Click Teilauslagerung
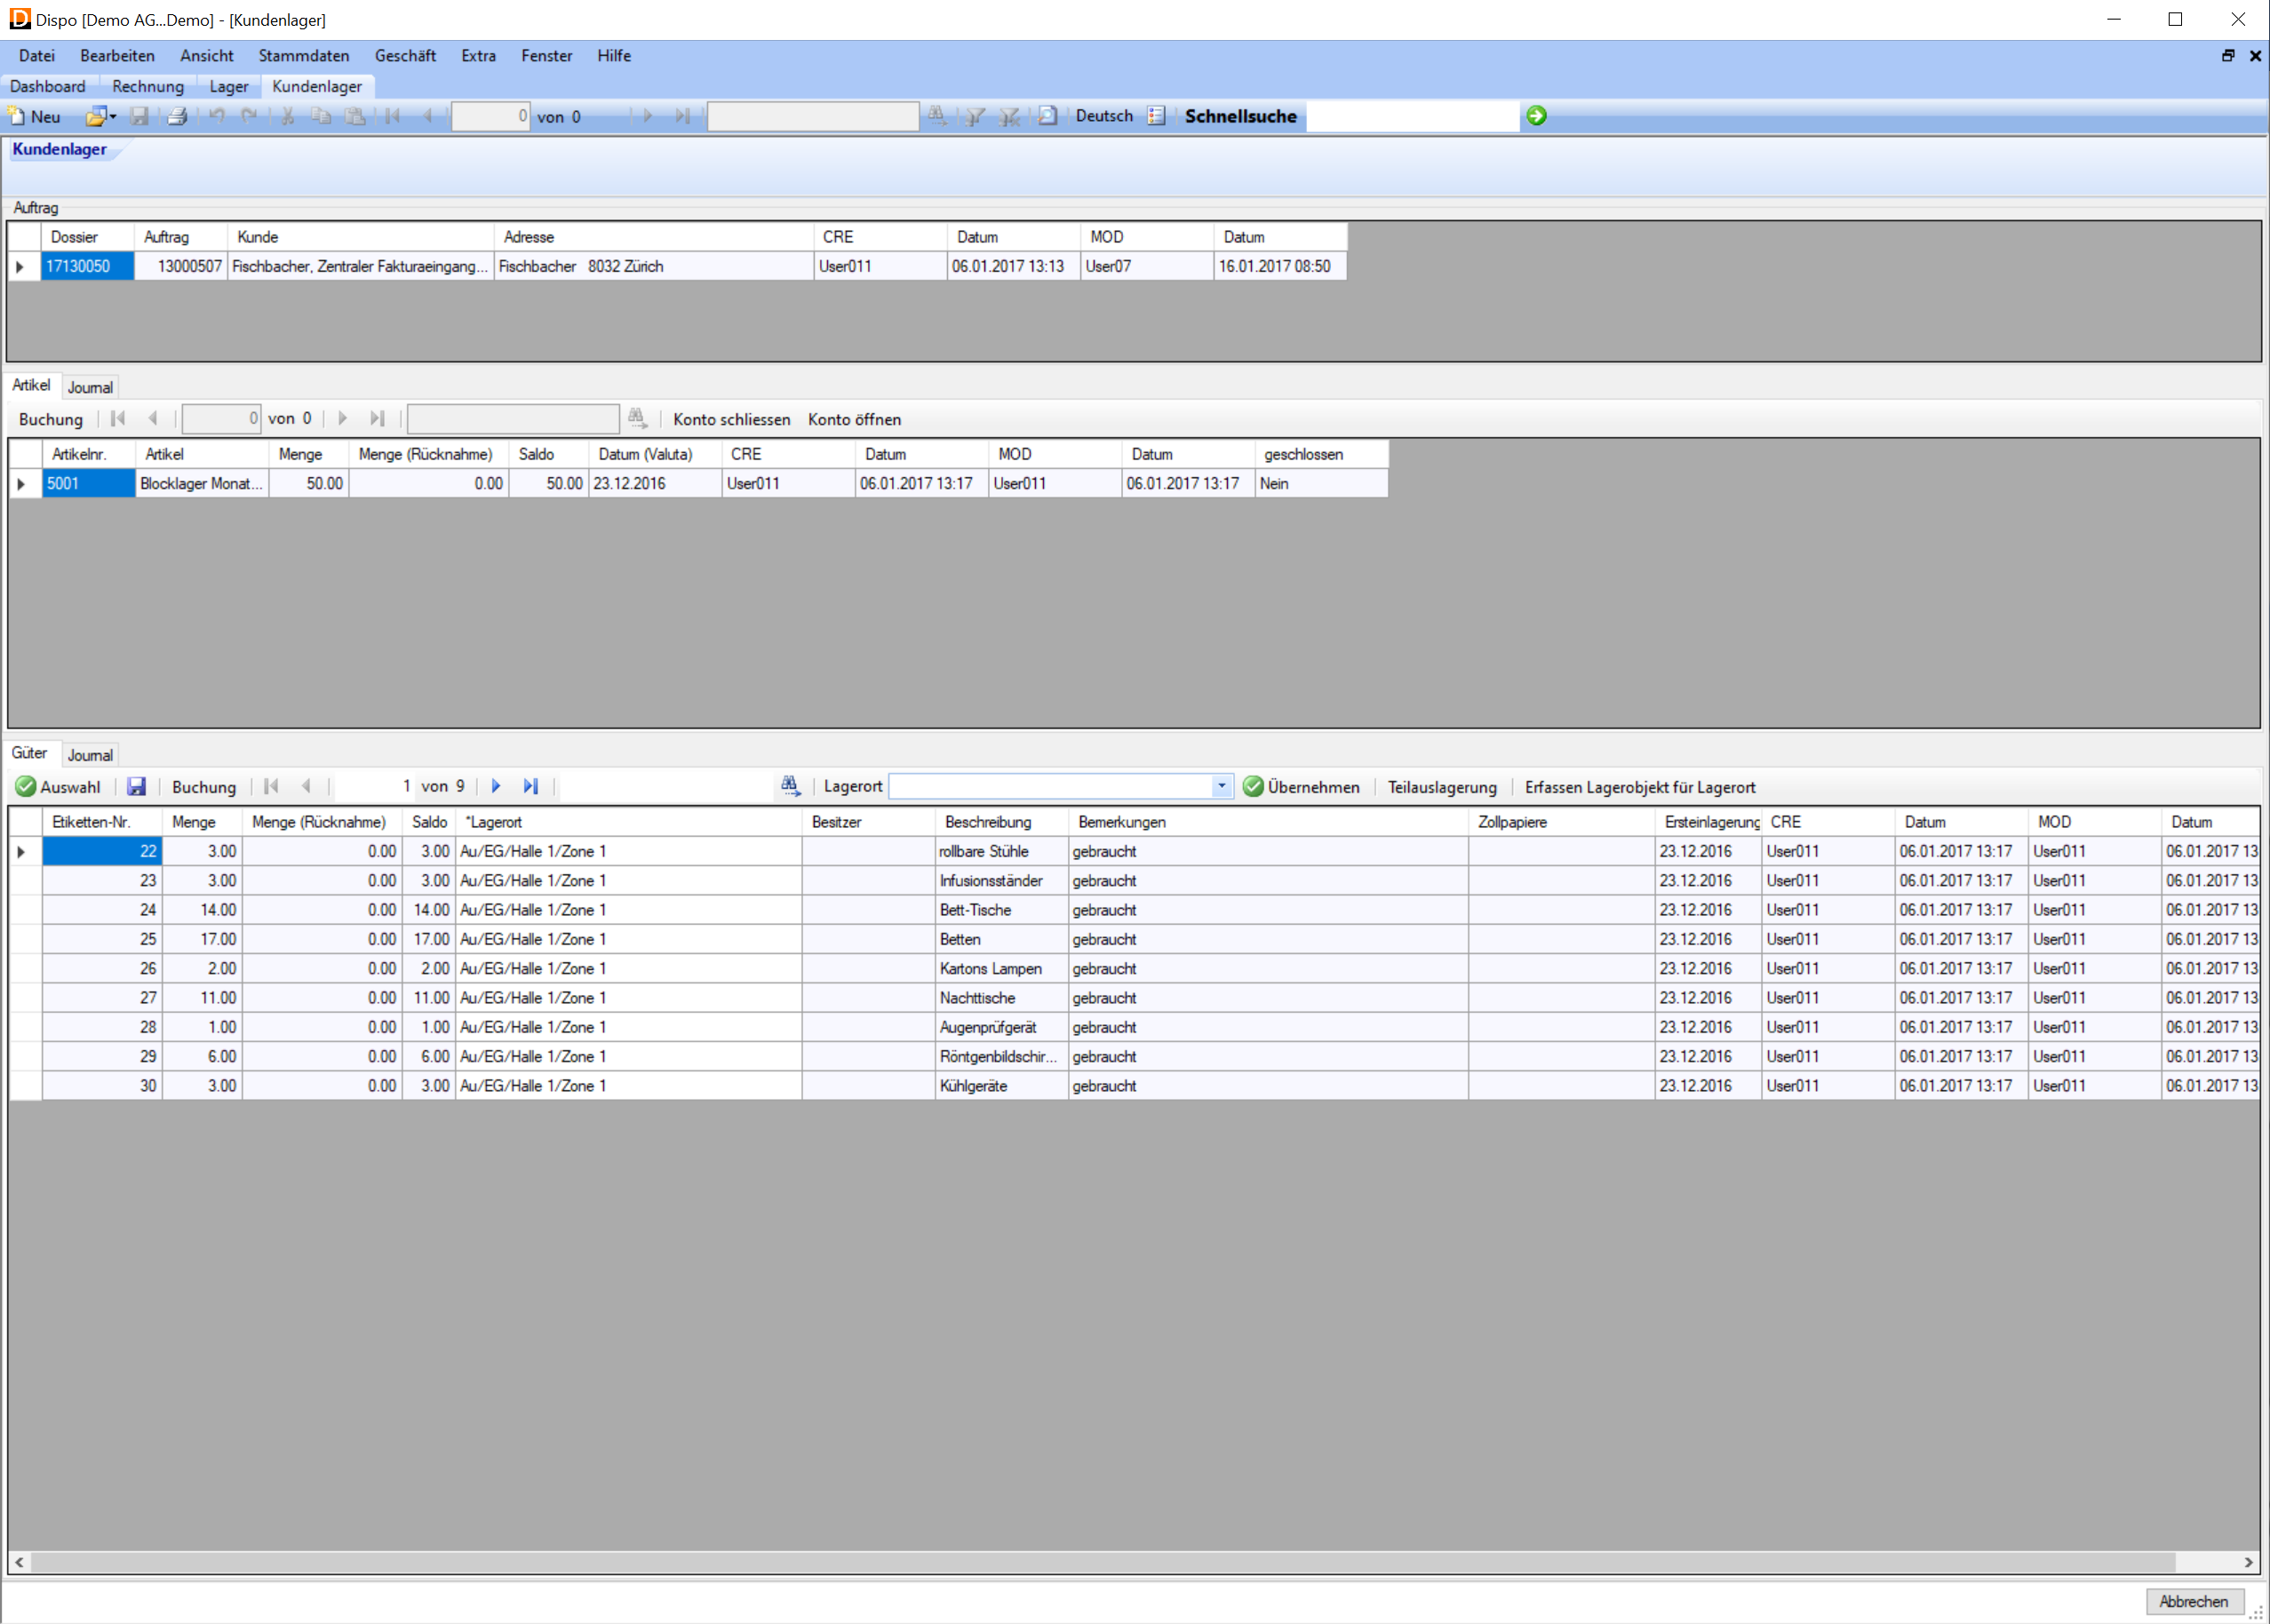Image resolution: width=2270 pixels, height=1624 pixels. coord(1442,787)
